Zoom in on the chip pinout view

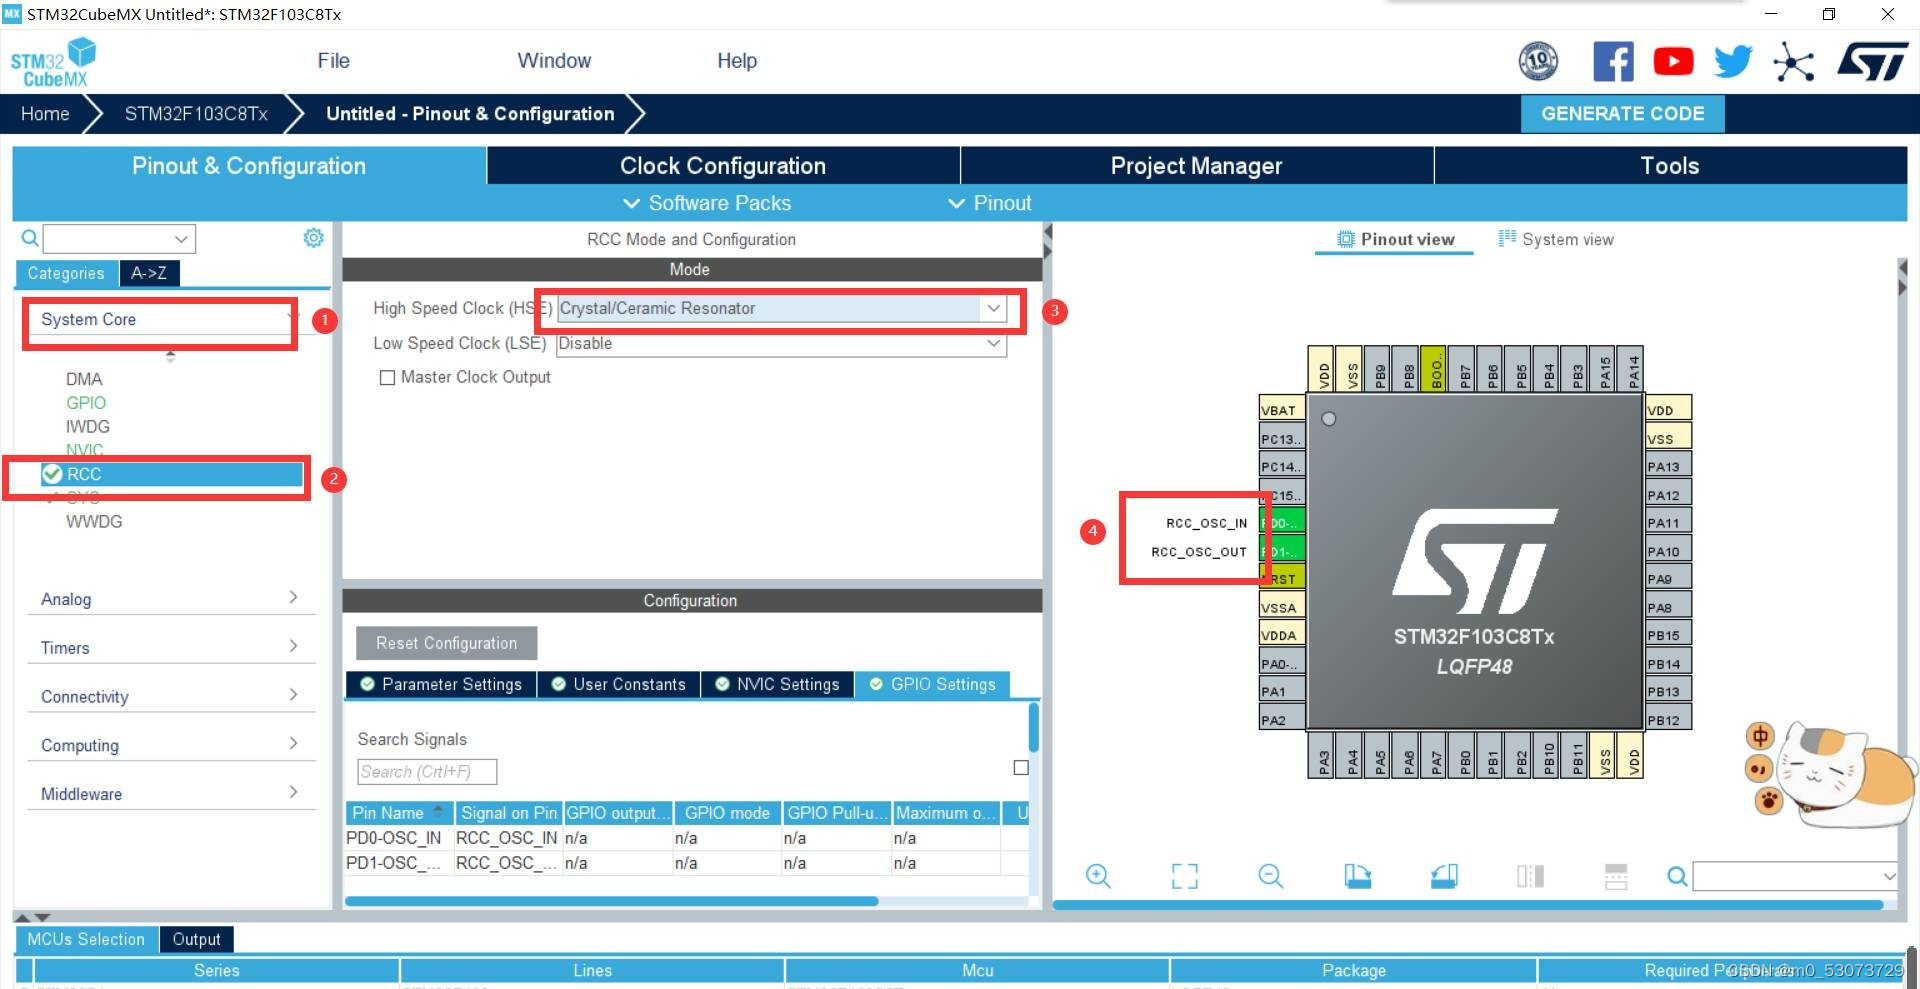point(1098,876)
